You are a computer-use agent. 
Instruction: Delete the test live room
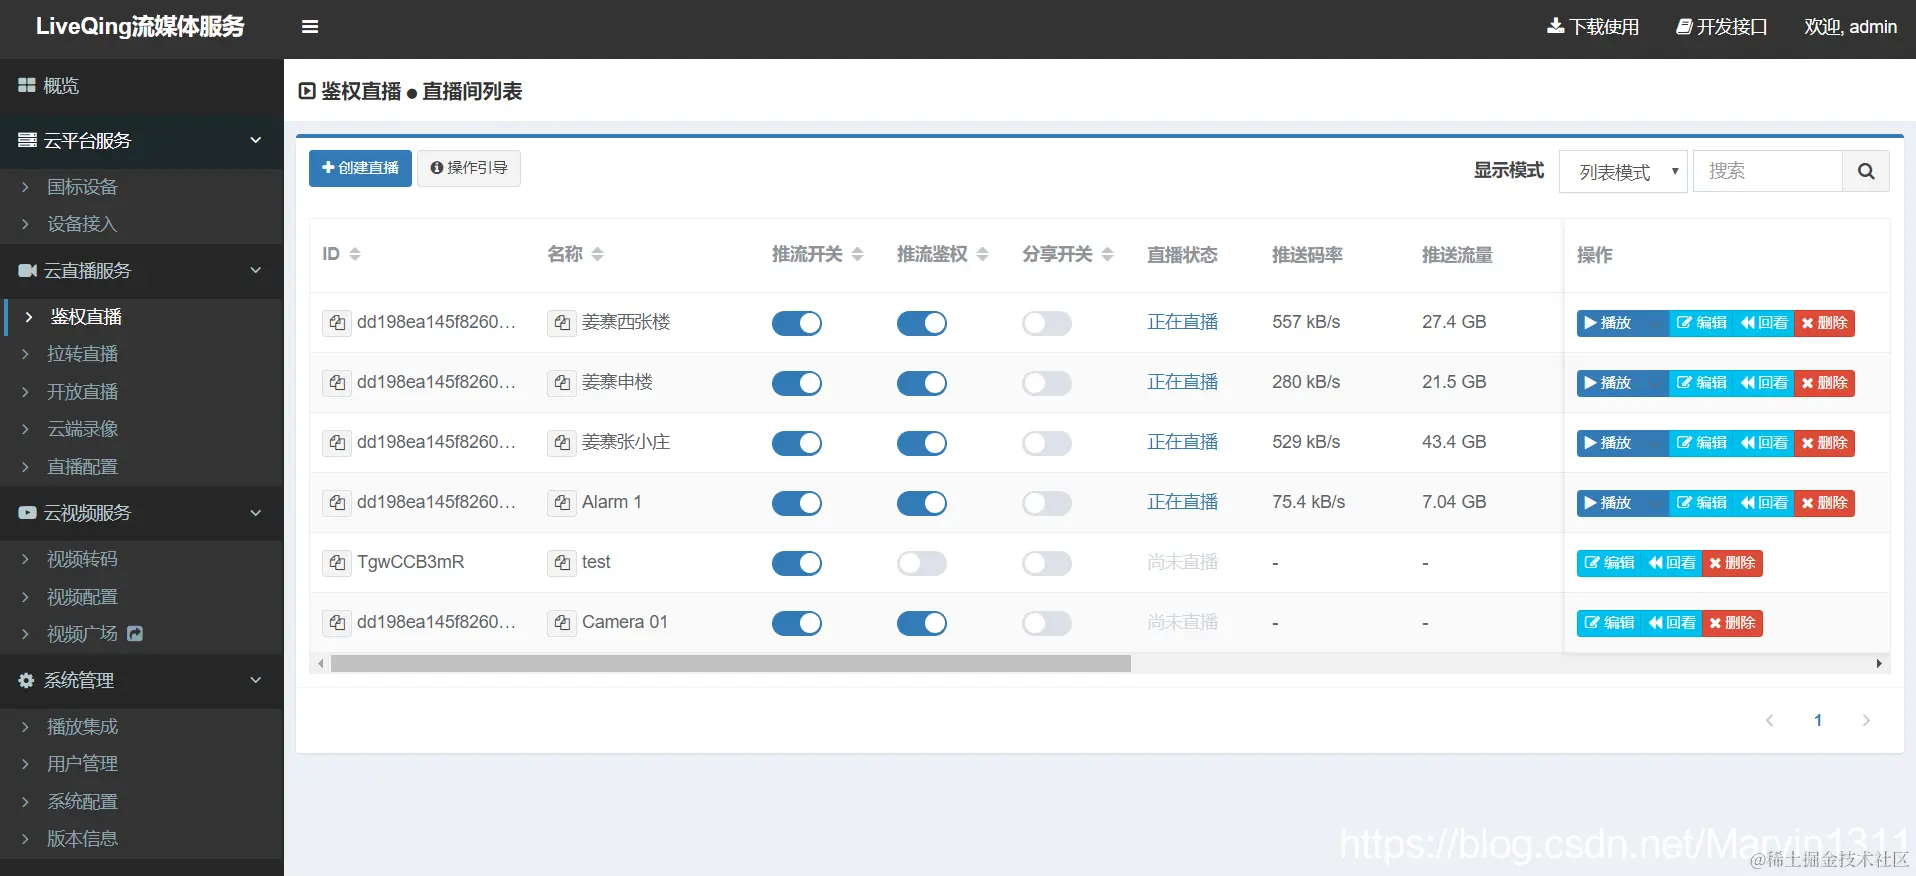coord(1732,563)
